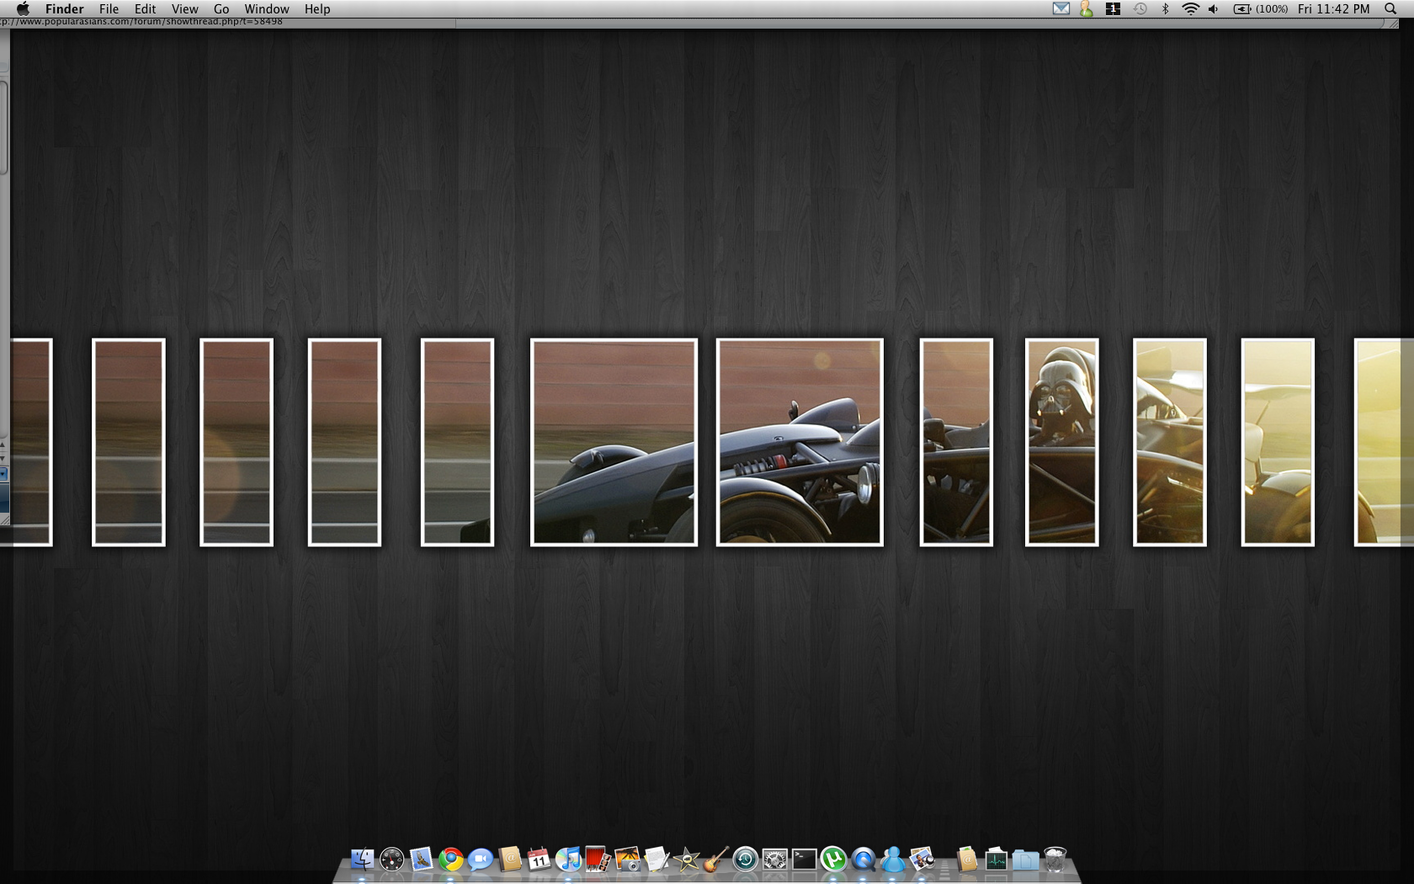
Task: Open the Apple menu
Action: coord(22,9)
